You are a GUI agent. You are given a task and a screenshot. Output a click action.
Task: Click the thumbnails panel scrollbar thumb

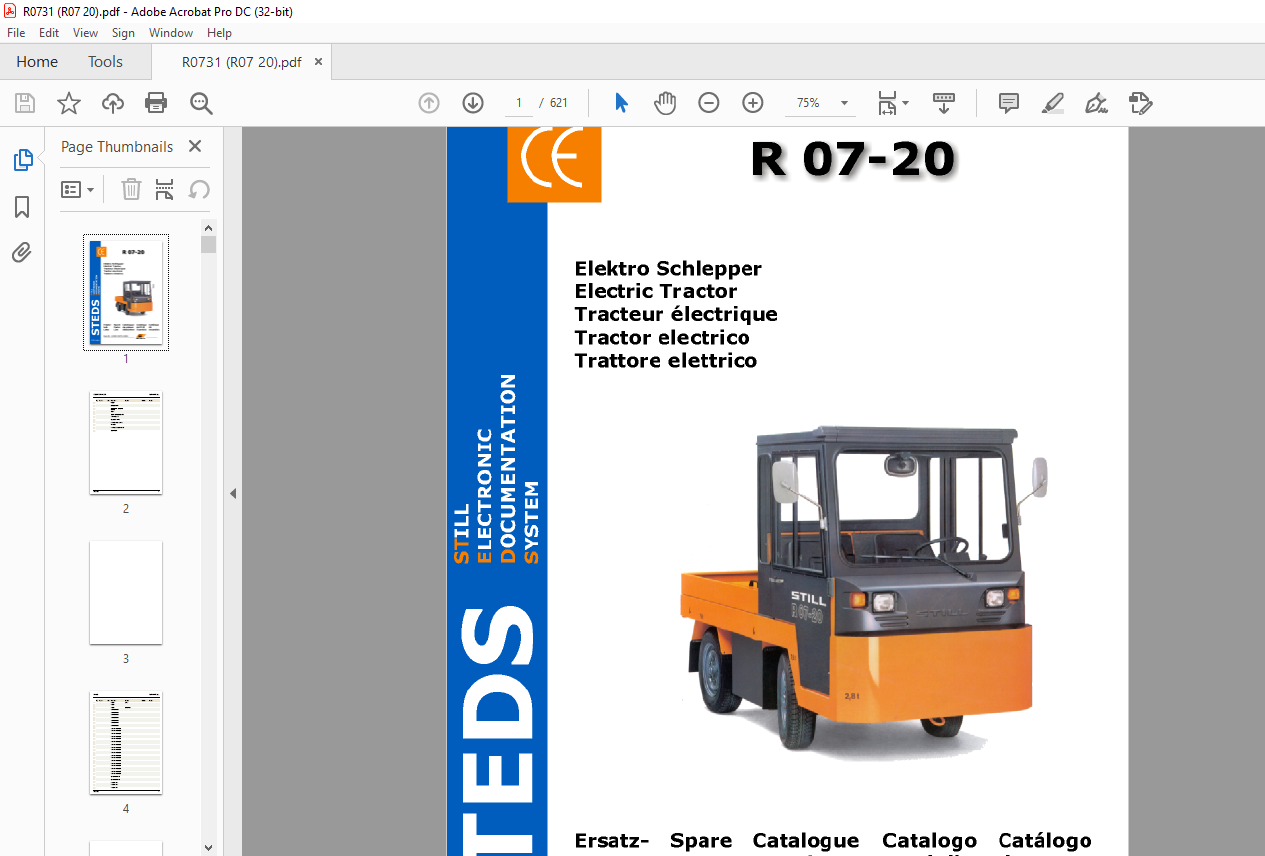pyautogui.click(x=208, y=244)
